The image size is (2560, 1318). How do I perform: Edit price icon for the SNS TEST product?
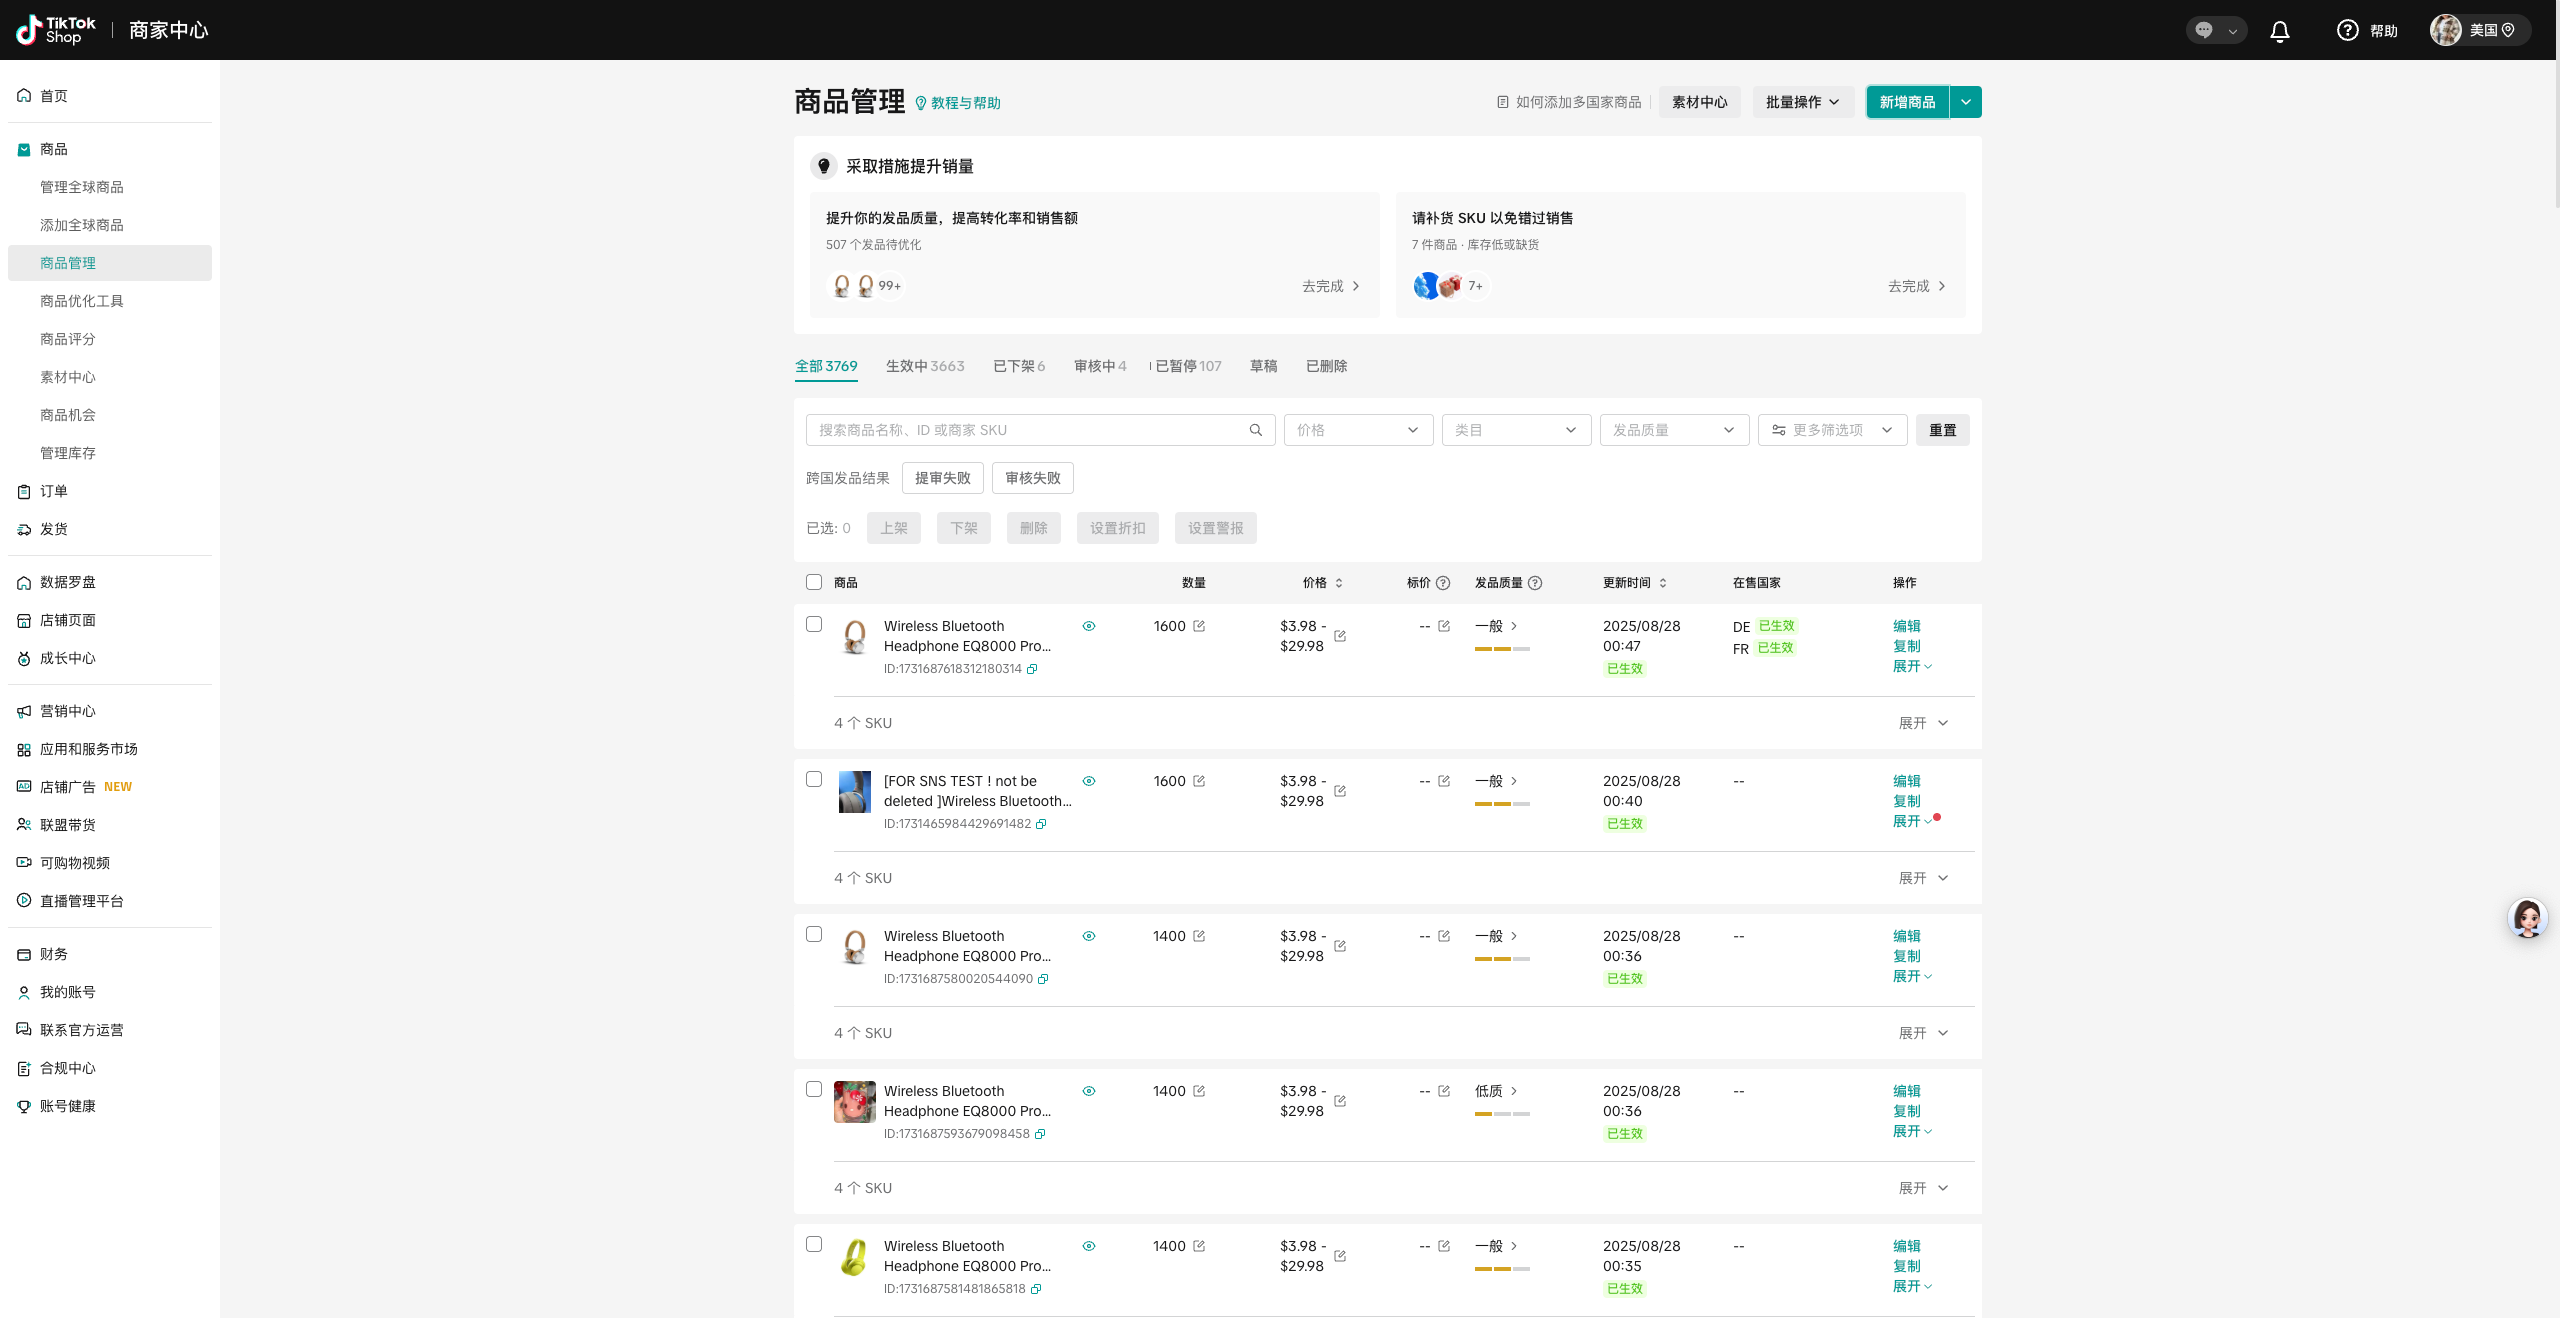tap(1340, 791)
